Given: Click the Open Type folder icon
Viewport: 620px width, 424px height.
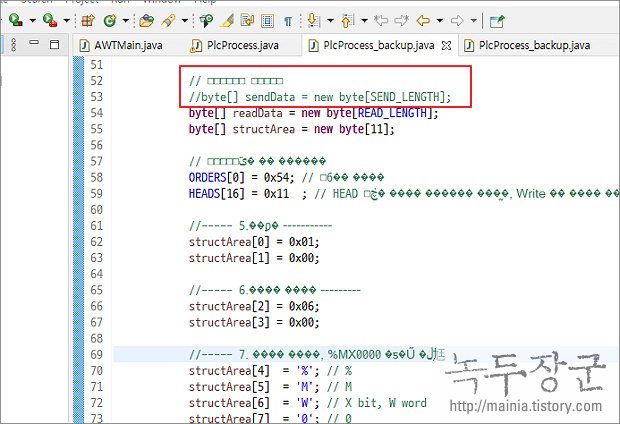Looking at the screenshot, I should [146, 20].
